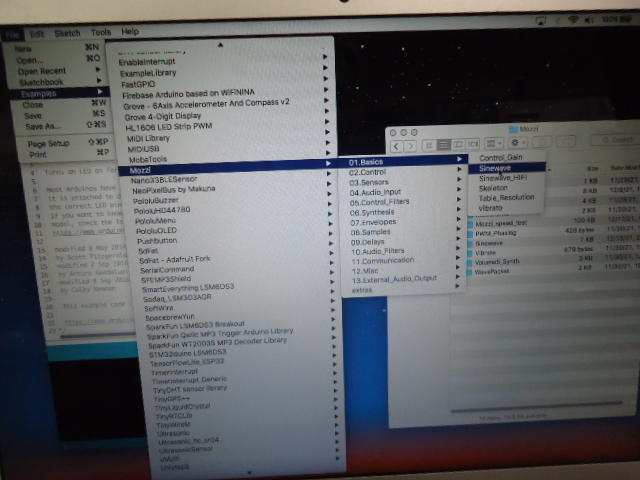Switch Finder to column view

[458, 144]
